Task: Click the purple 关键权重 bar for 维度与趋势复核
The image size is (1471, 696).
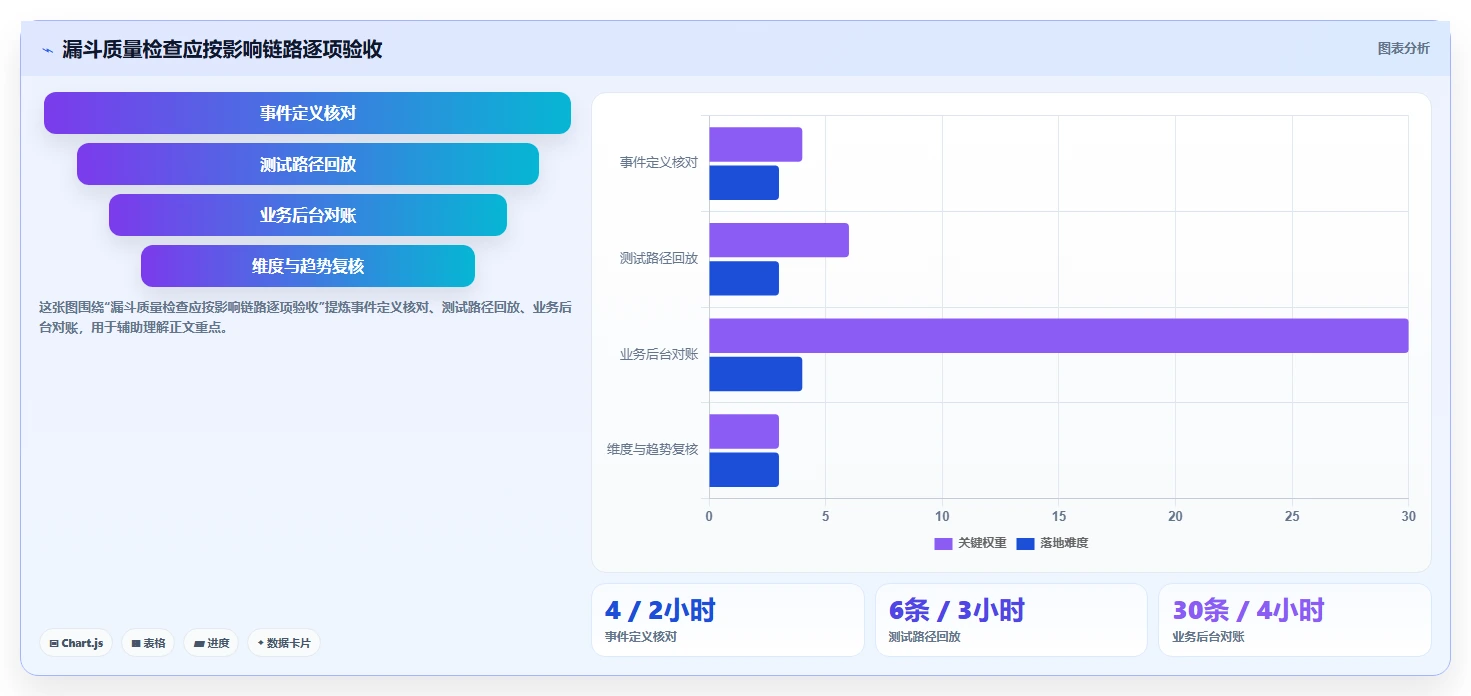Action: tap(744, 431)
